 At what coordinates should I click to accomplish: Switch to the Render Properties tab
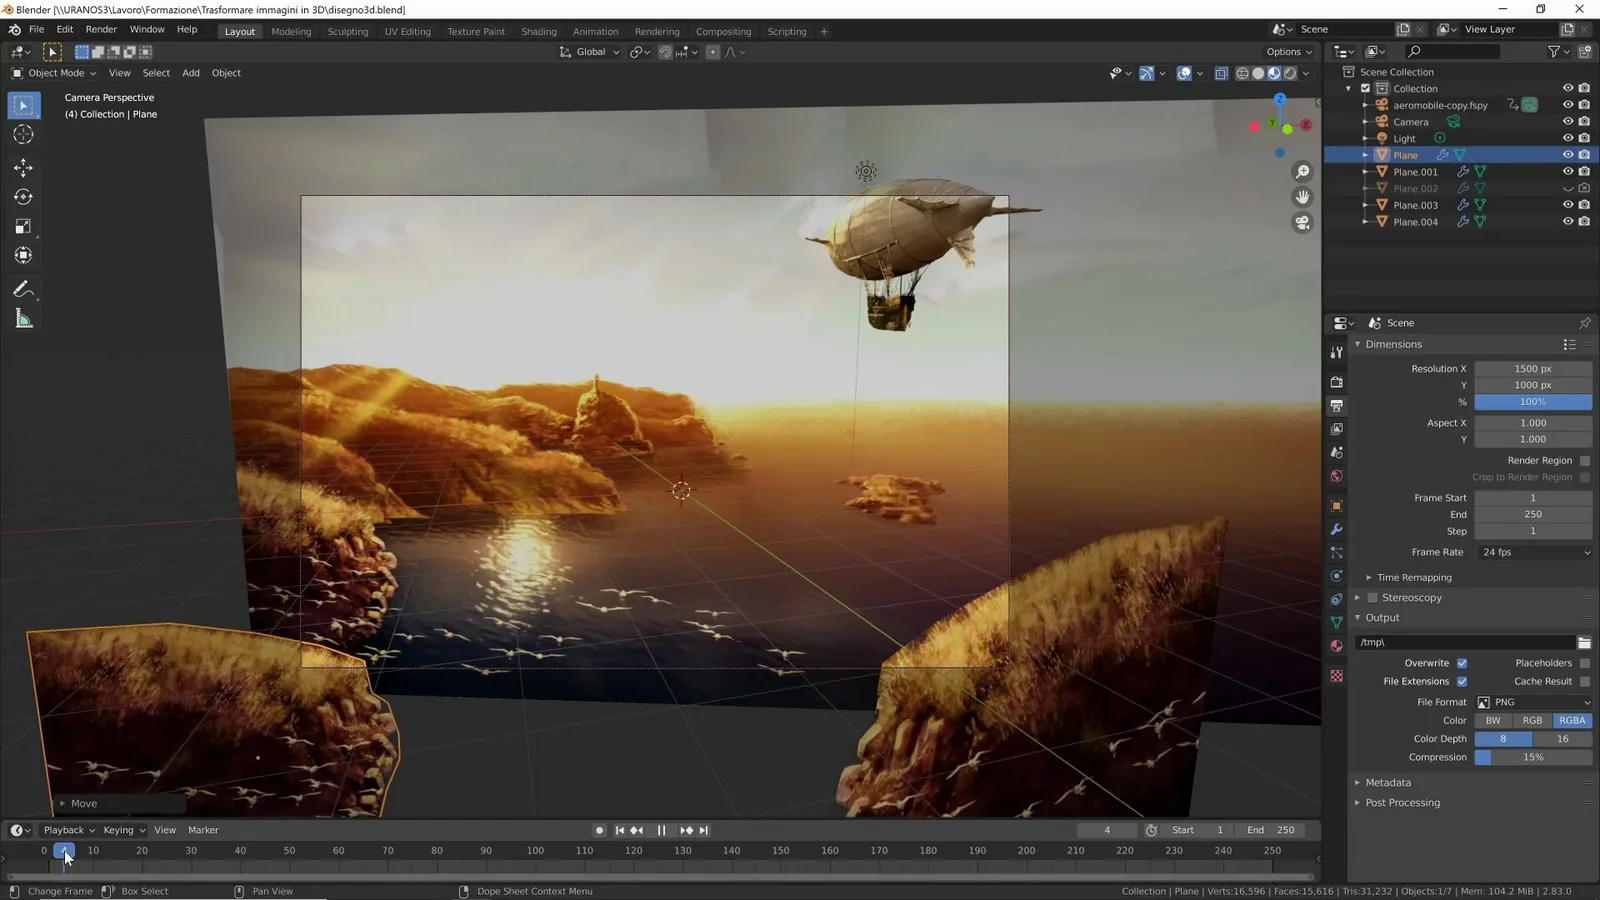click(x=1336, y=381)
